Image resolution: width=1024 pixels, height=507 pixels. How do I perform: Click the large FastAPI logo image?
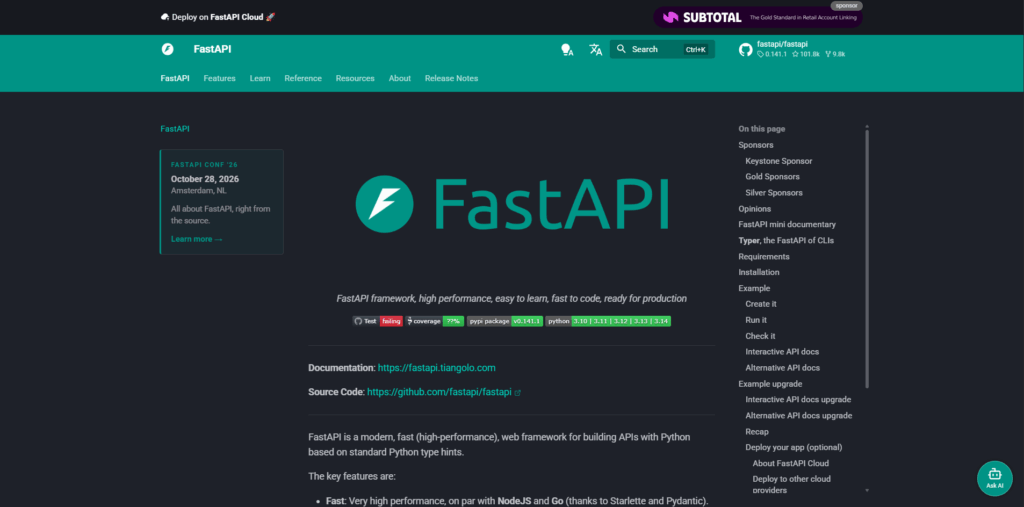[x=512, y=203]
